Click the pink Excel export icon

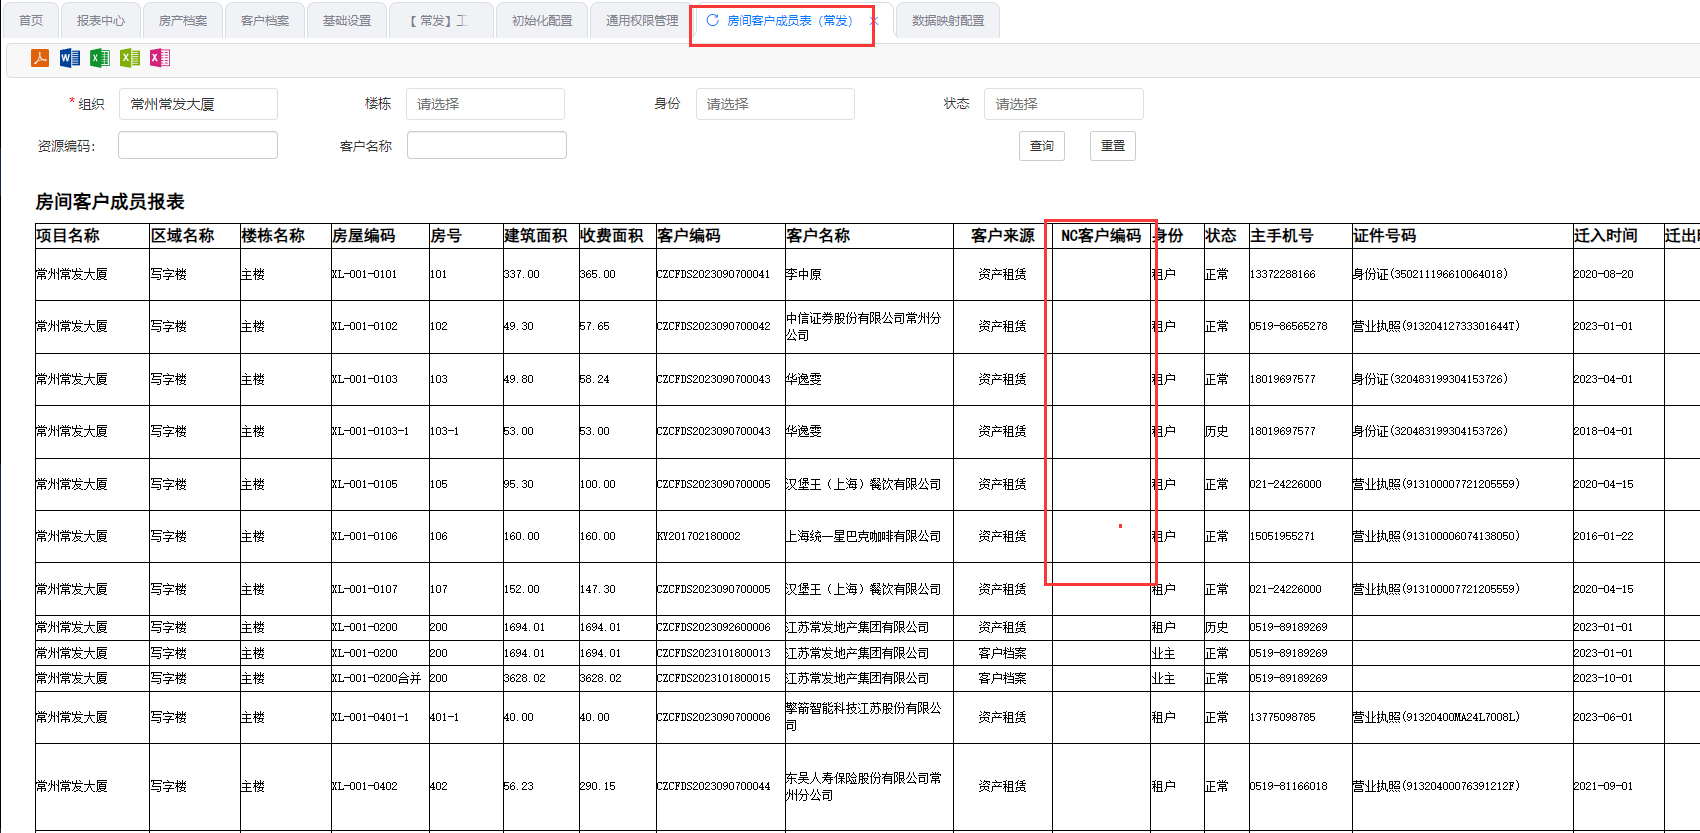(x=160, y=58)
